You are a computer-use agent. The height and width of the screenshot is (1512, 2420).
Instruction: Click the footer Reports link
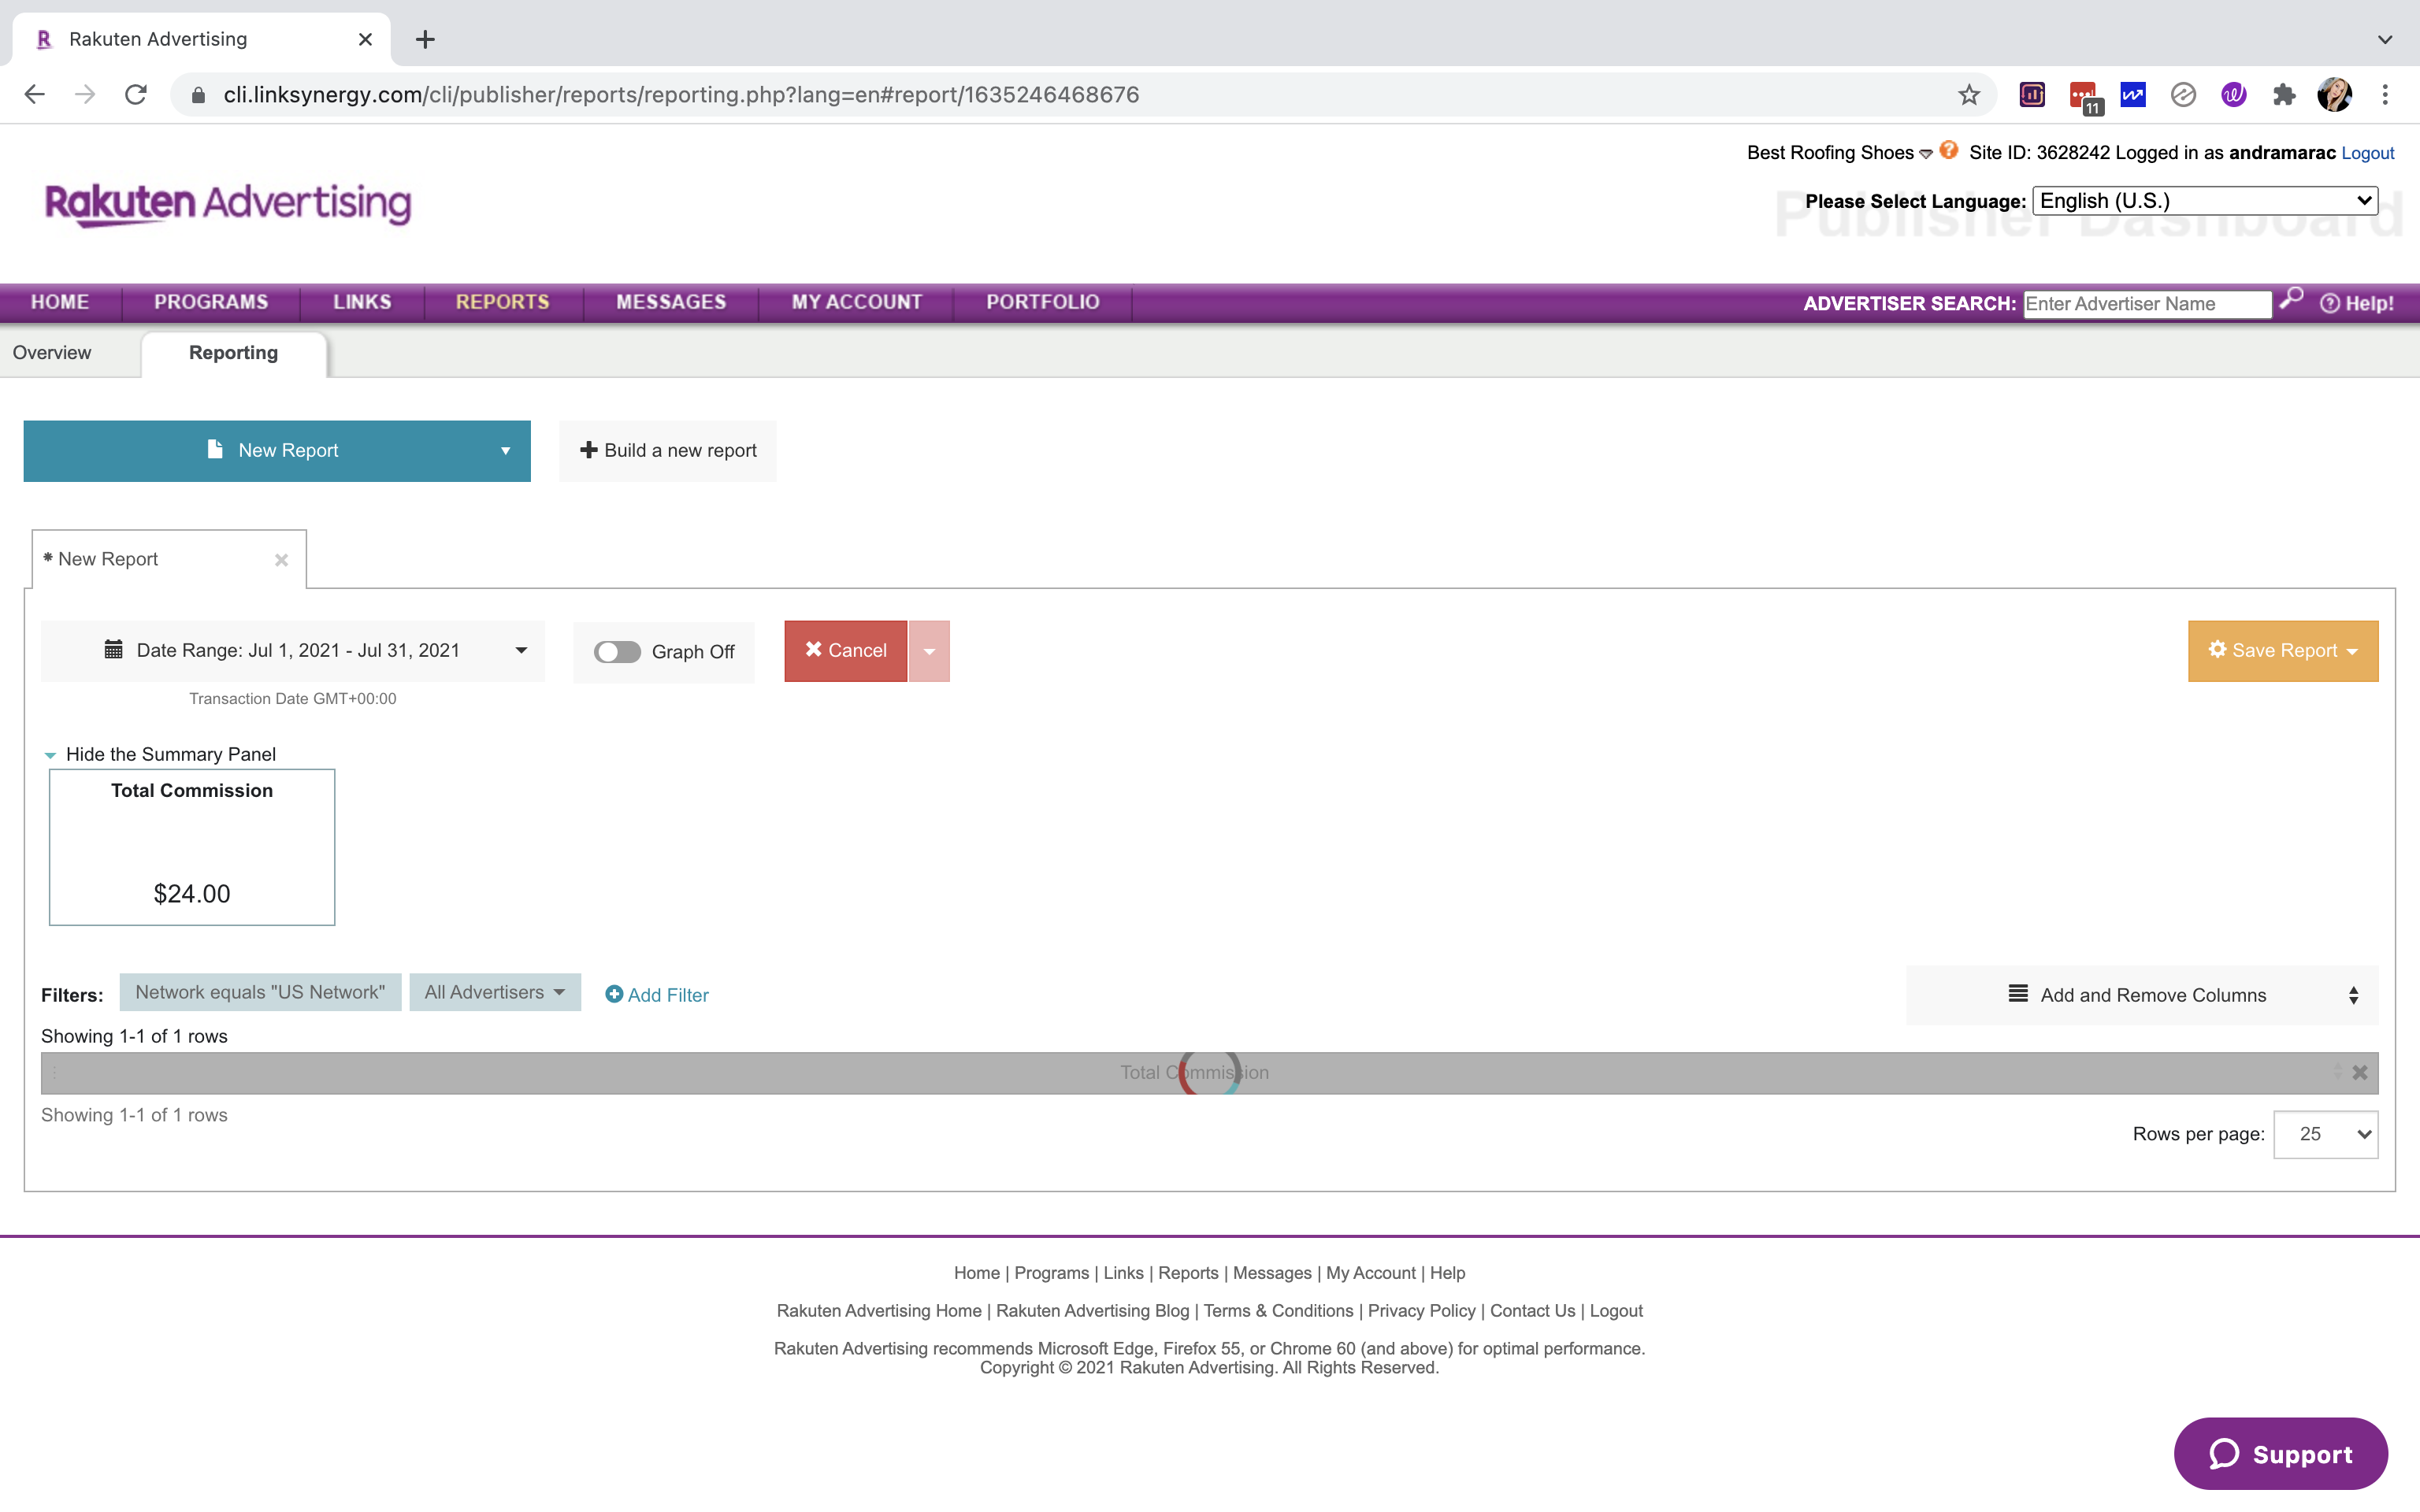pos(1188,1273)
